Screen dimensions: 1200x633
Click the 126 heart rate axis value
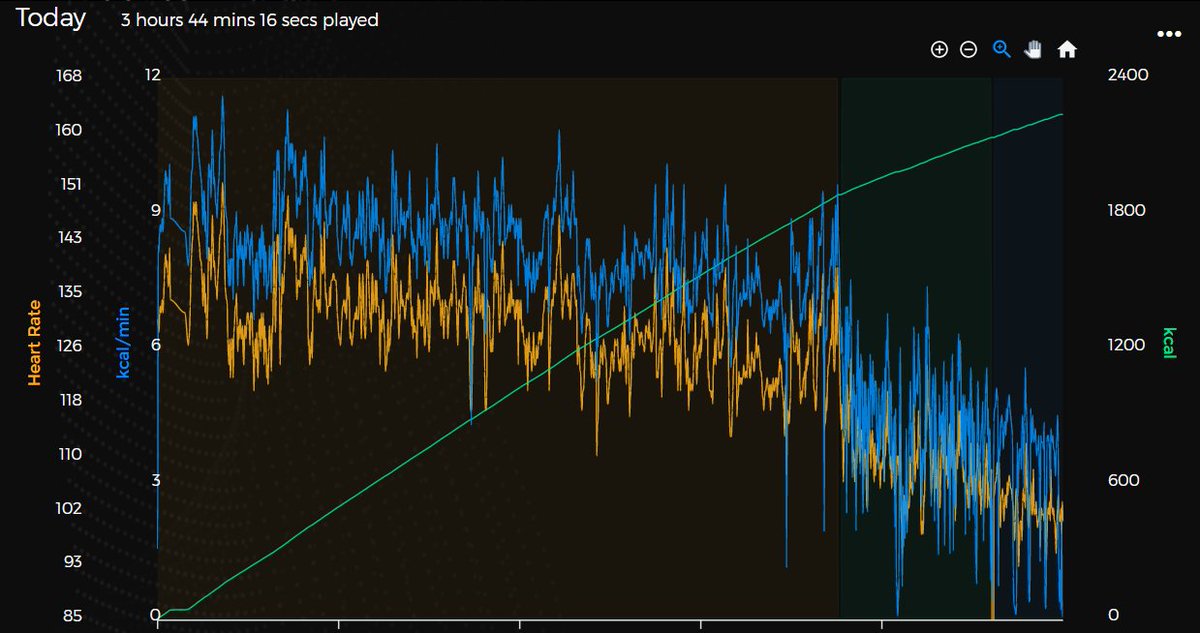point(70,346)
